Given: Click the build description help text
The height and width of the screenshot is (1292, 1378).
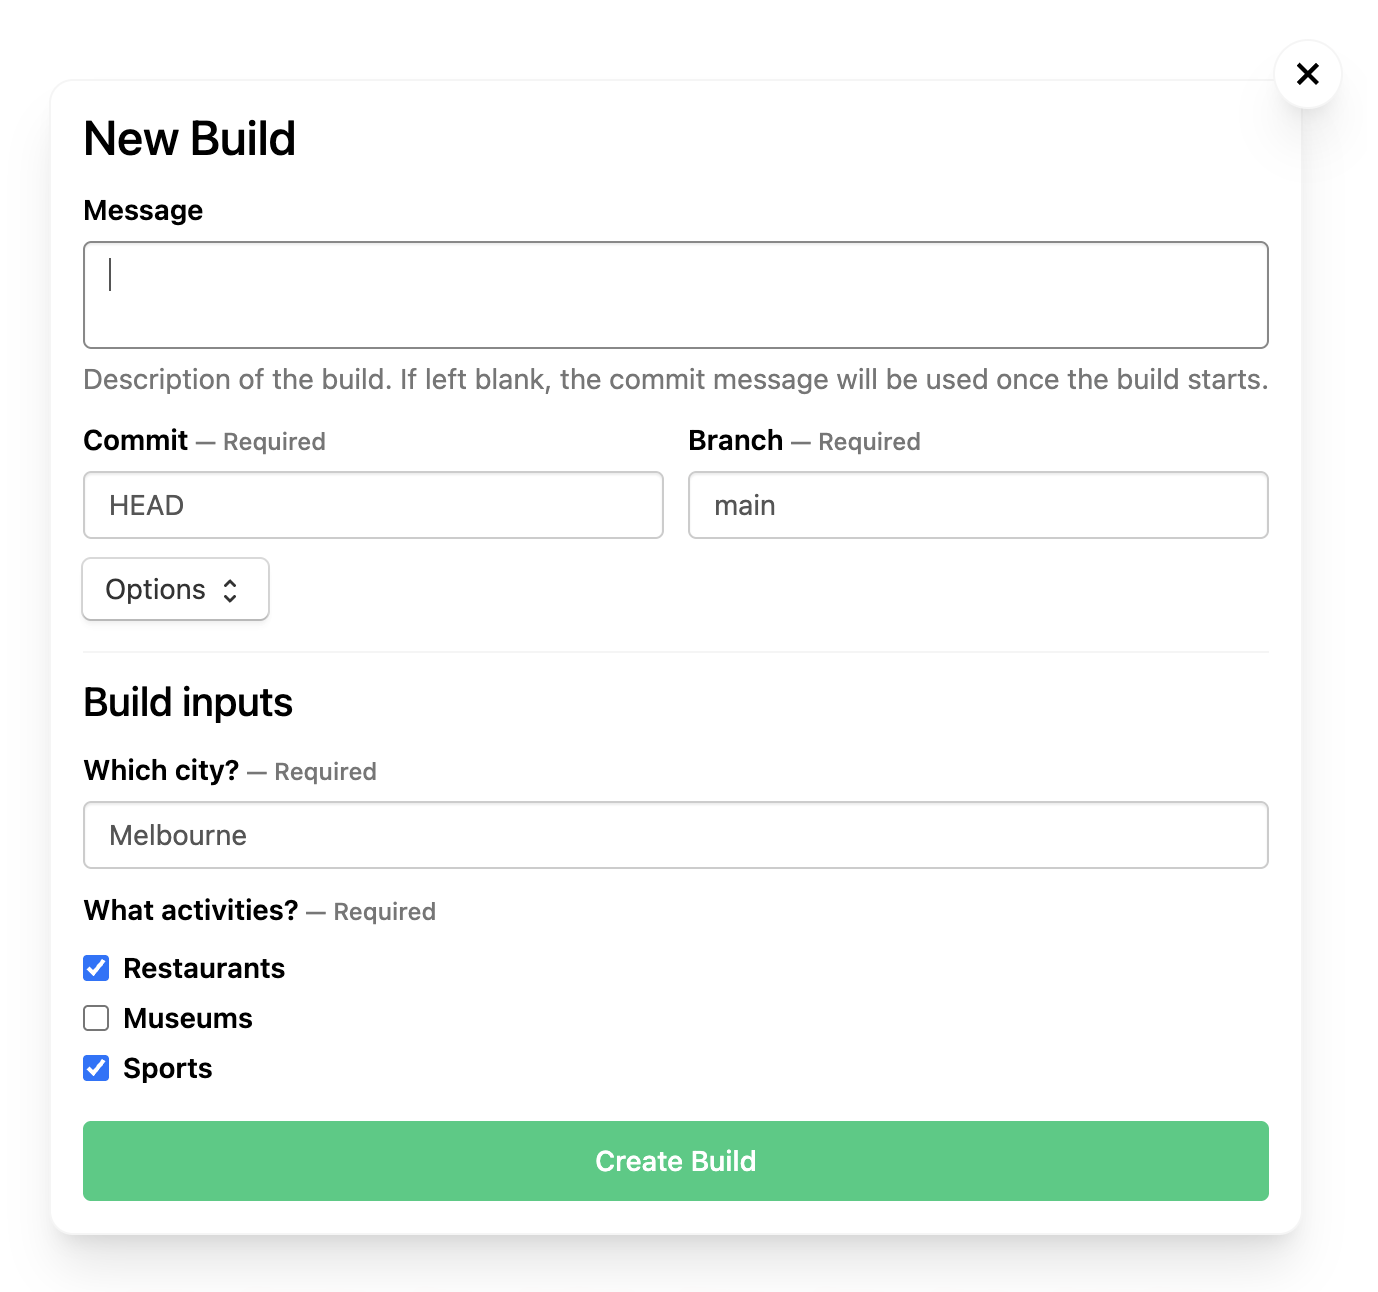Looking at the screenshot, I should (x=675, y=380).
